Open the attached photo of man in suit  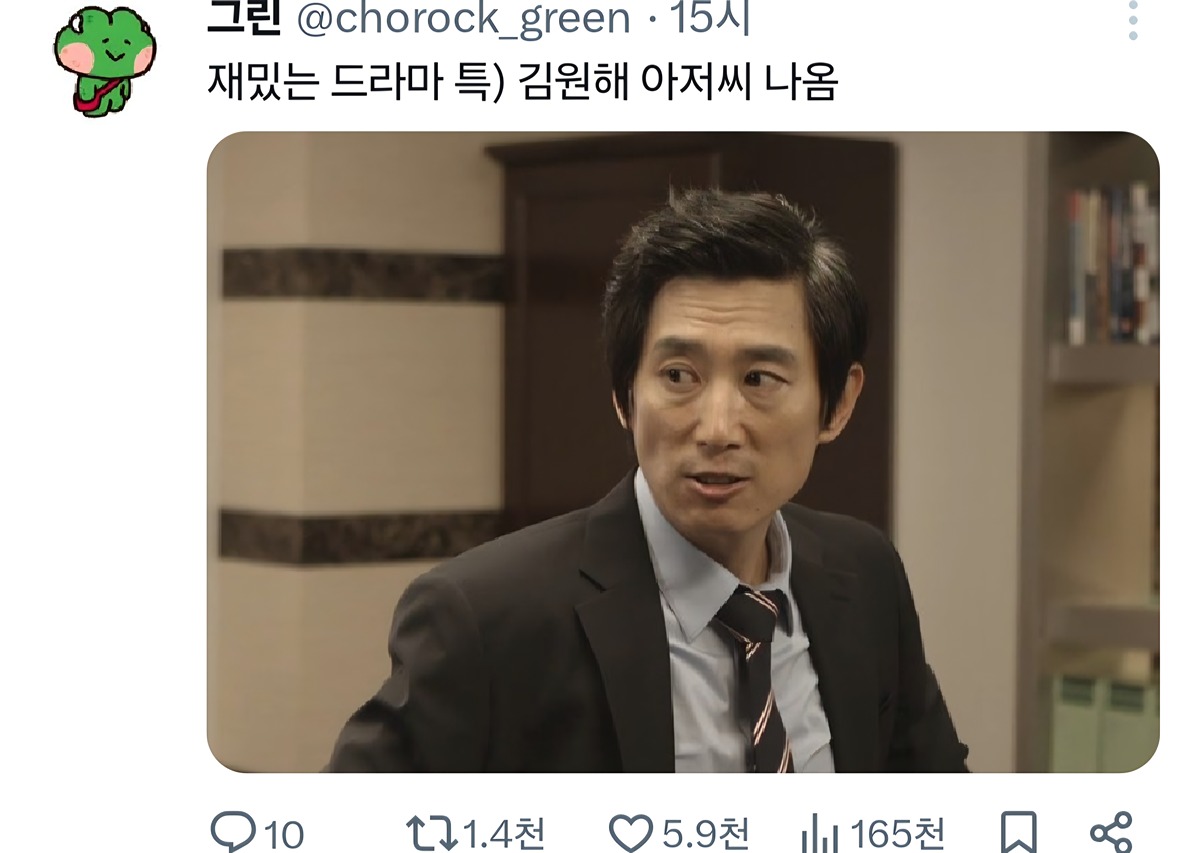683,452
